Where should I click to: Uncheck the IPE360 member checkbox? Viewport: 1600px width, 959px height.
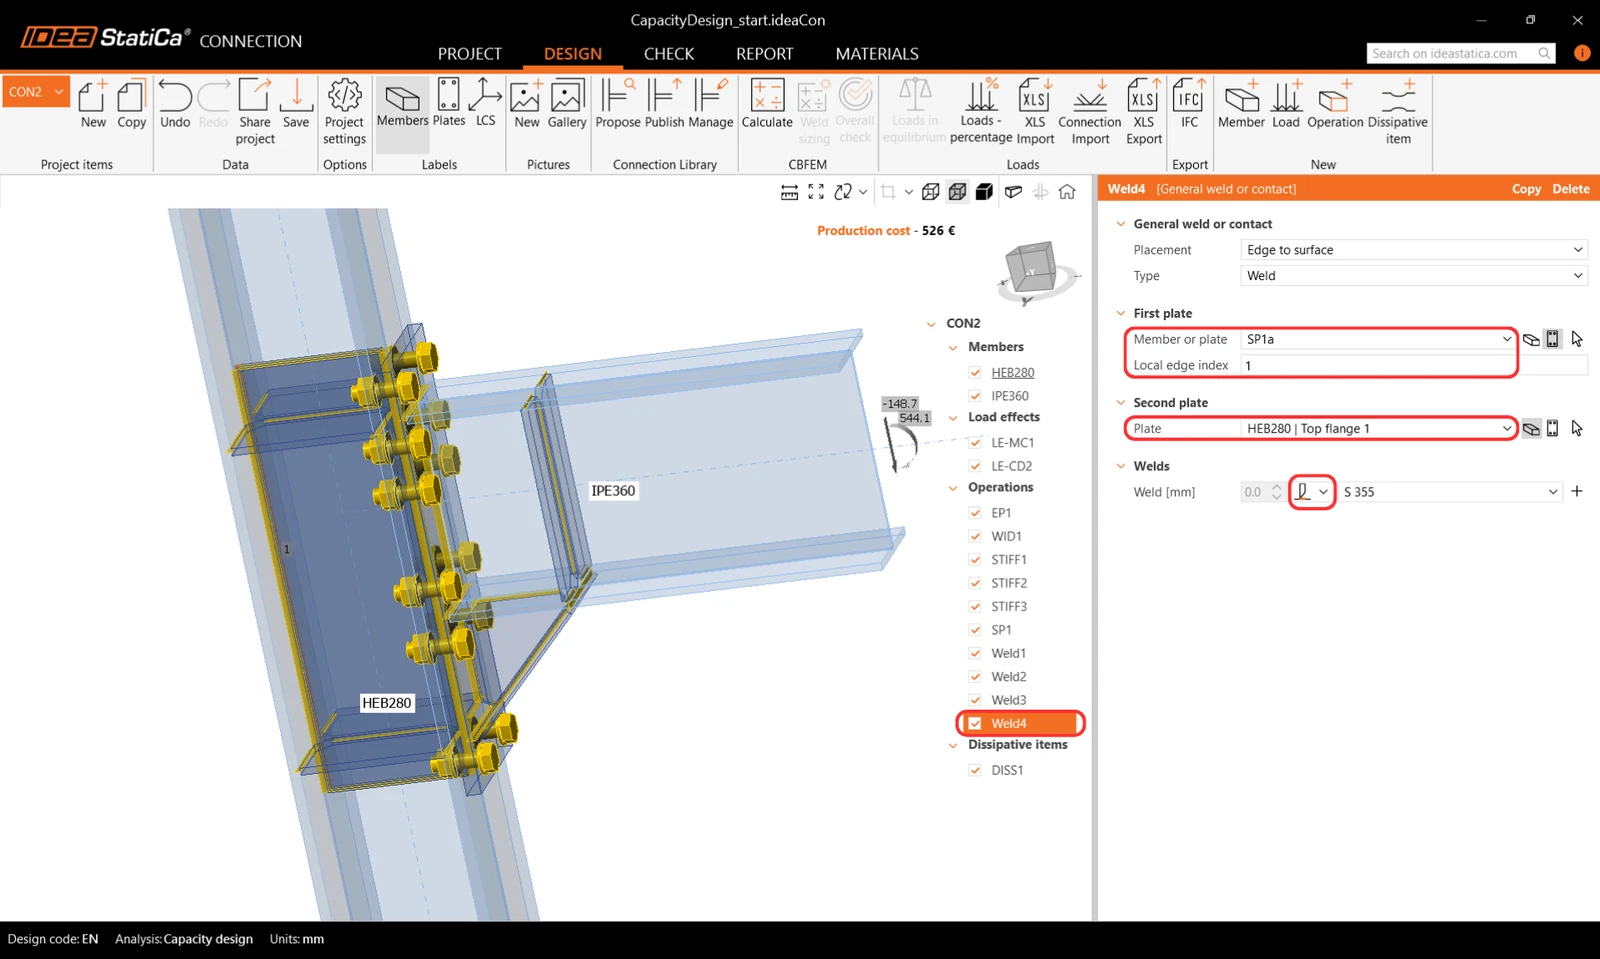point(975,396)
